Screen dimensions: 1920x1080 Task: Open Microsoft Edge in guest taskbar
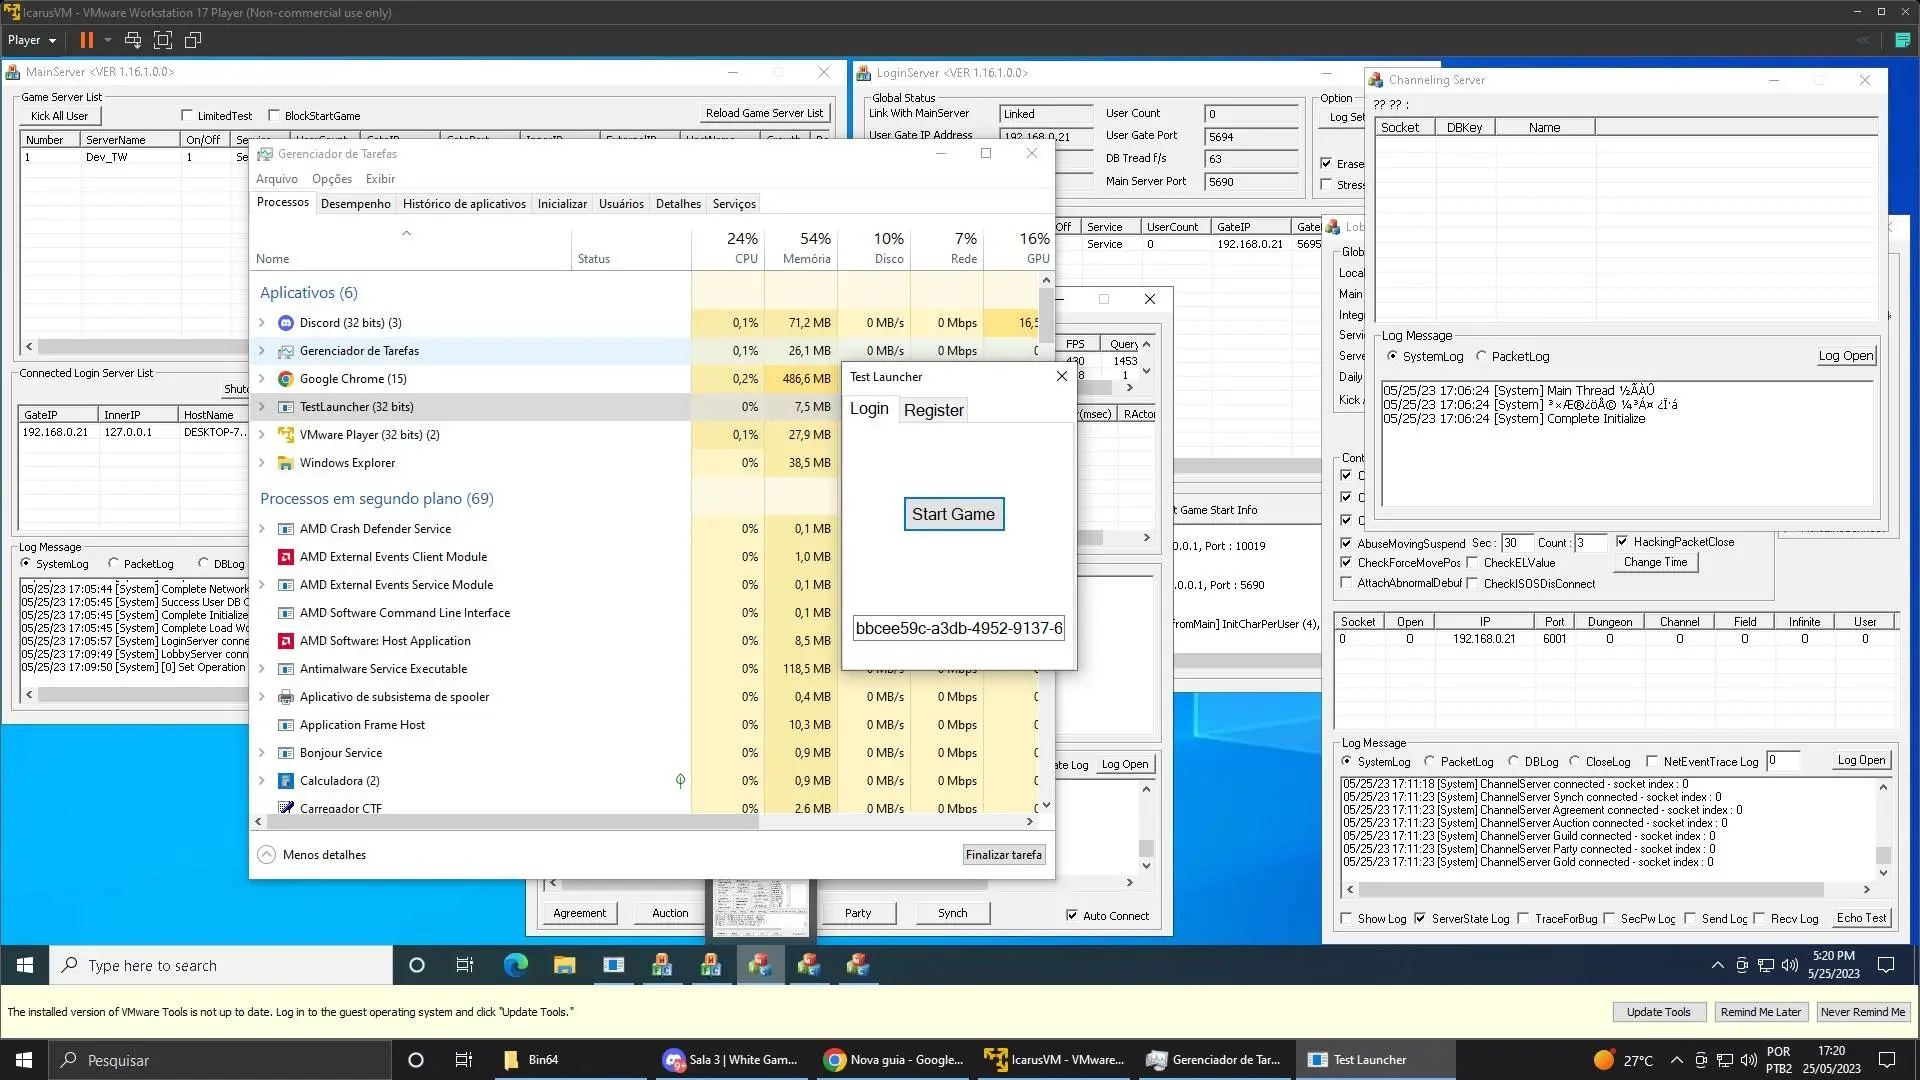(516, 965)
